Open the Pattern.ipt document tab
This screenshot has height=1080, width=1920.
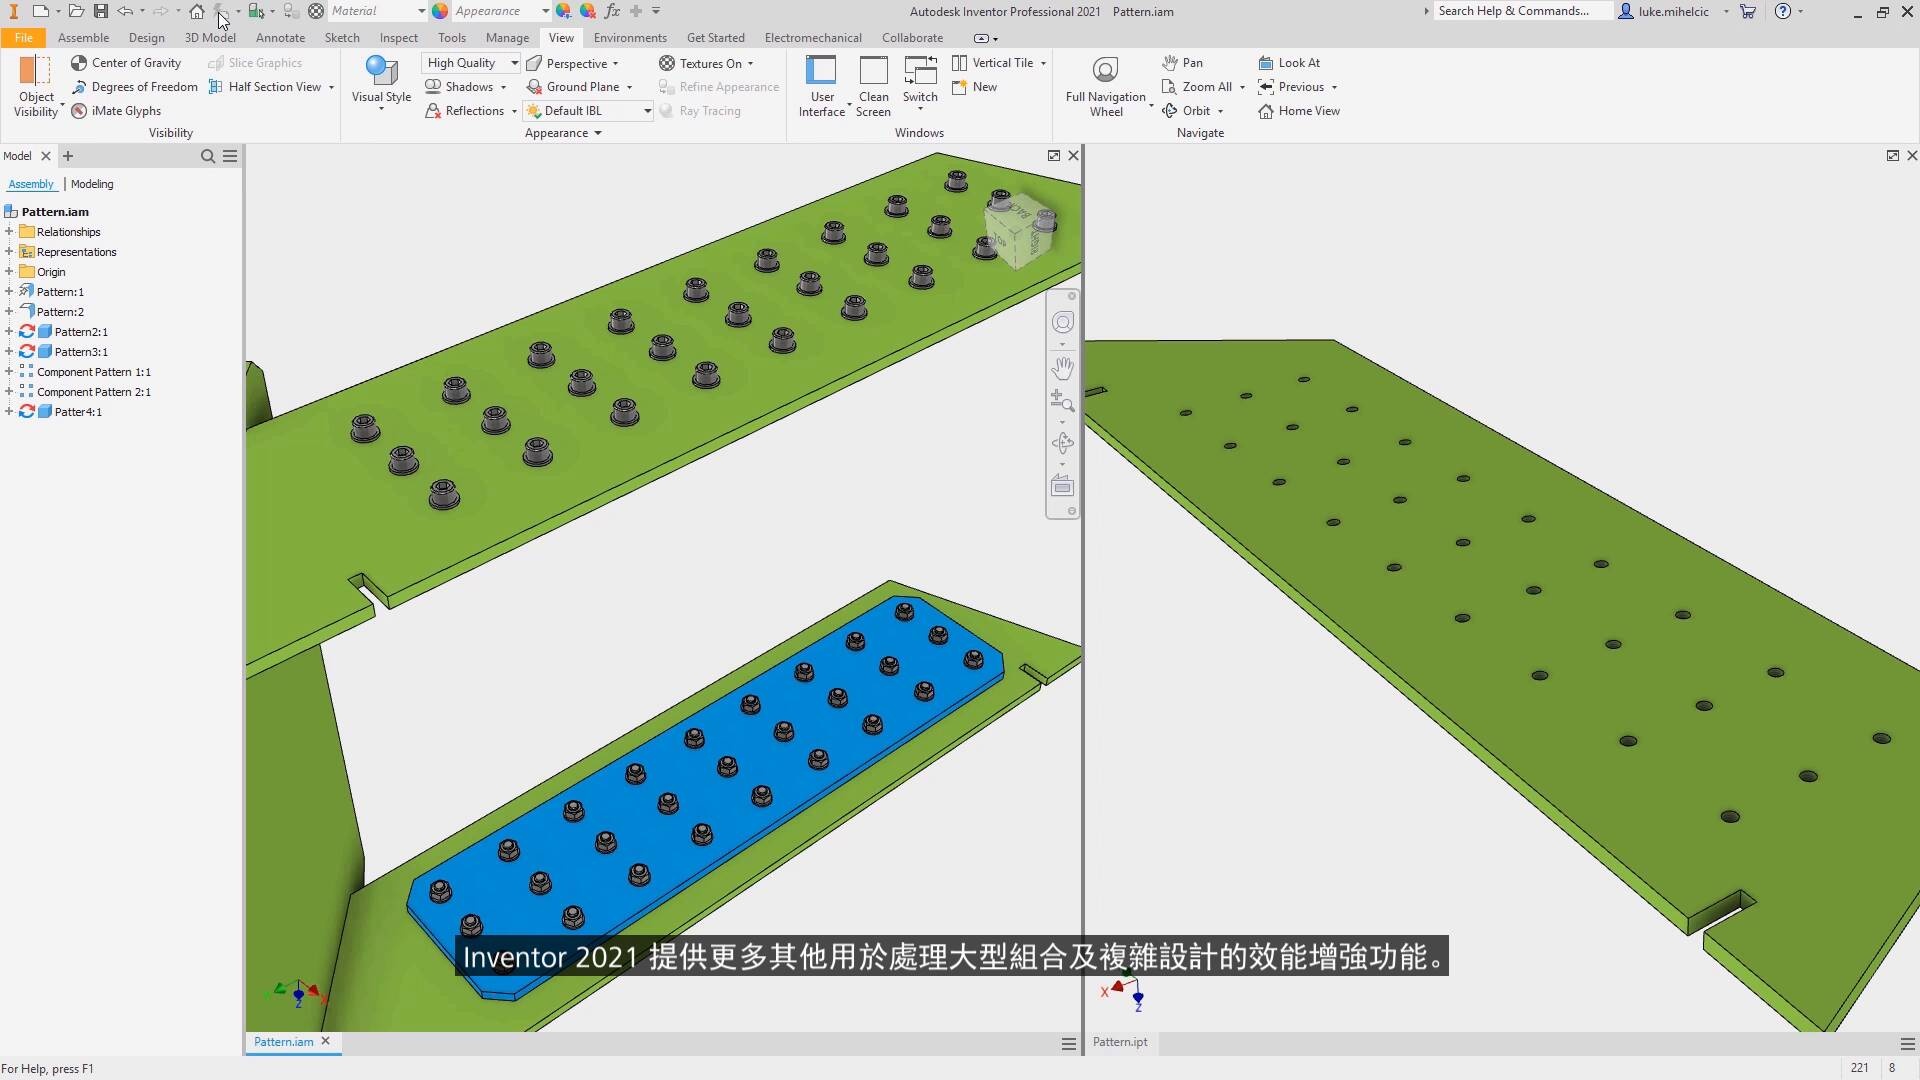coord(1119,1042)
